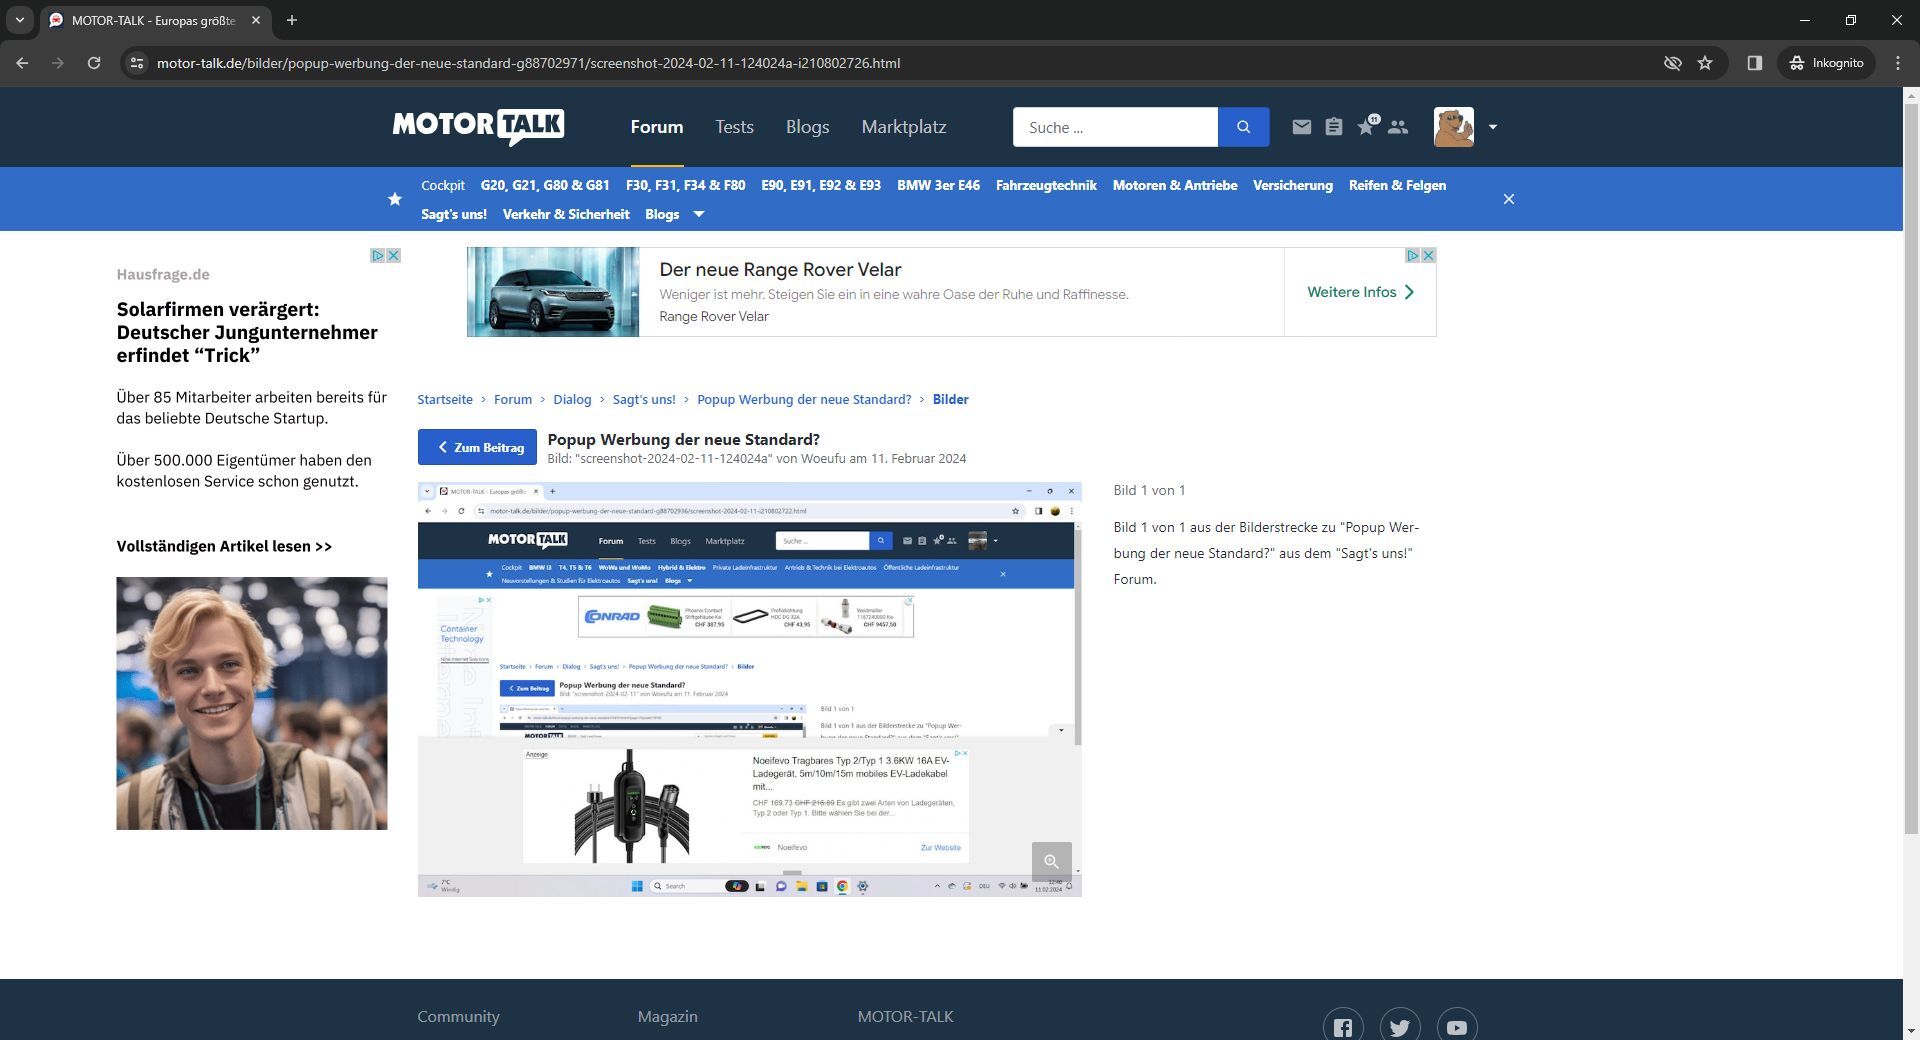Click the site information icon in address bar
Viewport: 1920px width, 1040px height.
click(x=137, y=63)
